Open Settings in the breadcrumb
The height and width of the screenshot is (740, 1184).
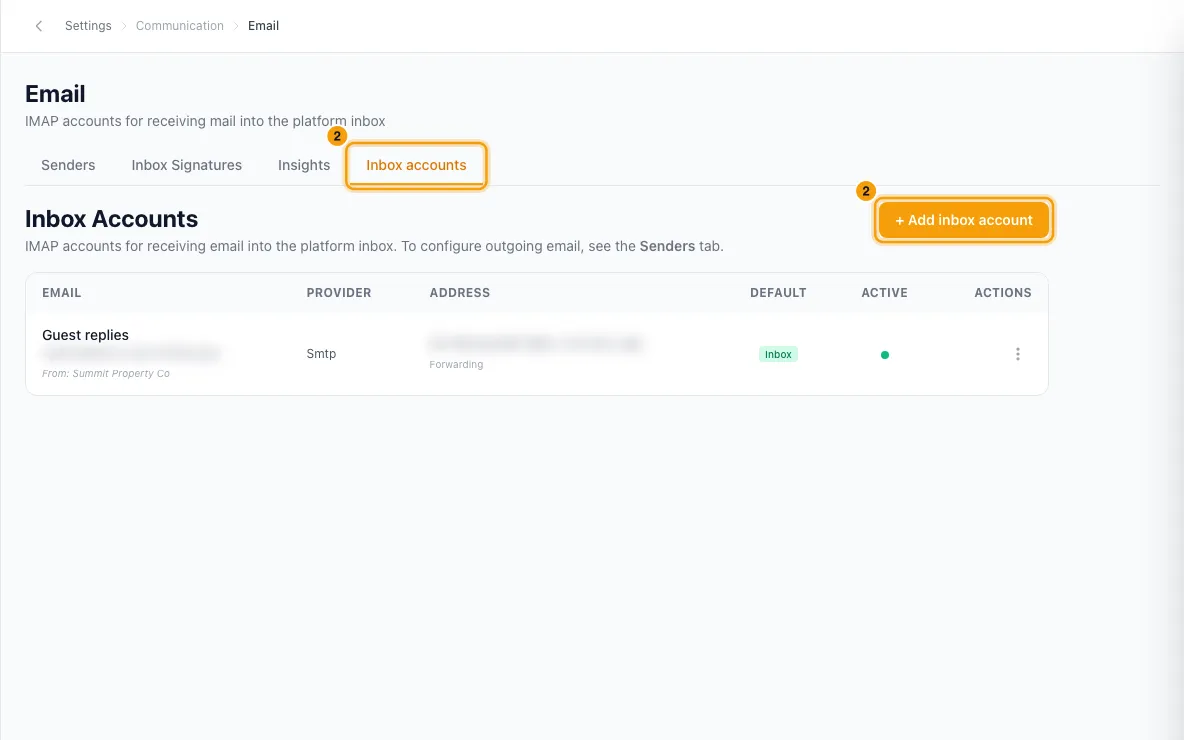[x=88, y=26]
